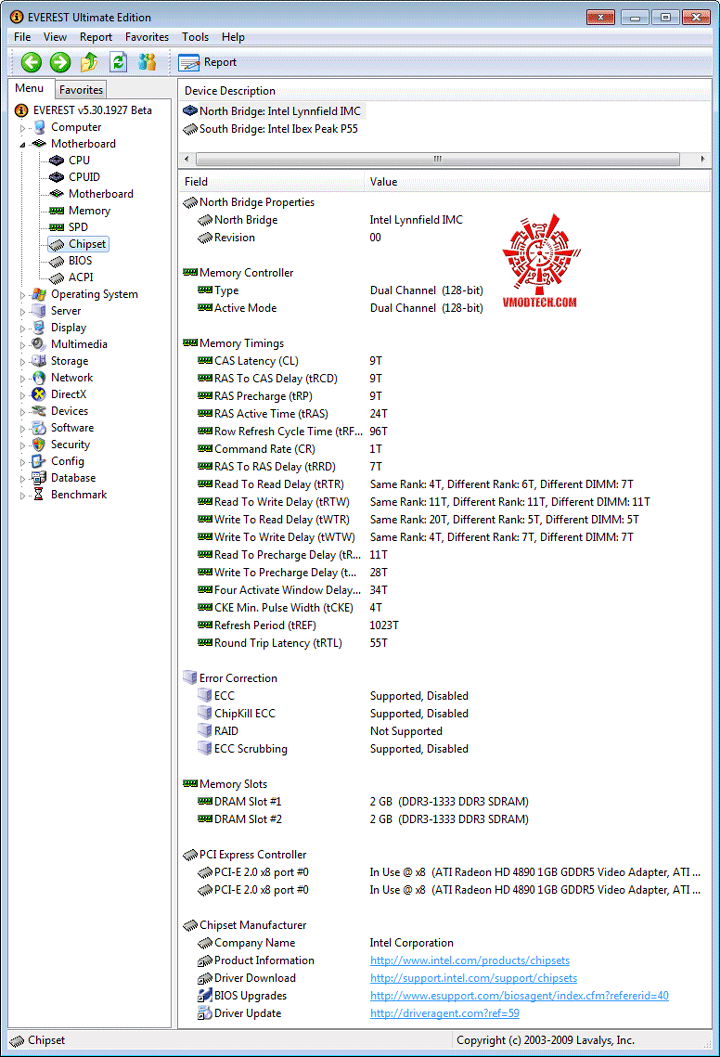
Task: Click the Benchmark hourglass icon
Action: [39, 495]
